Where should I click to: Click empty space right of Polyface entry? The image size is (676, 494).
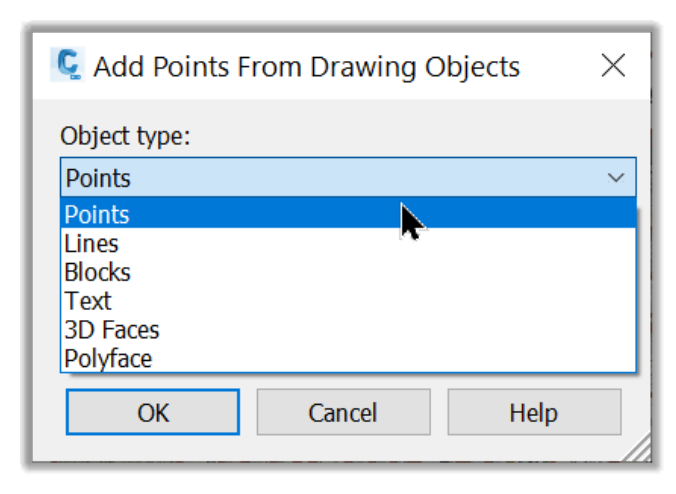[388, 358]
